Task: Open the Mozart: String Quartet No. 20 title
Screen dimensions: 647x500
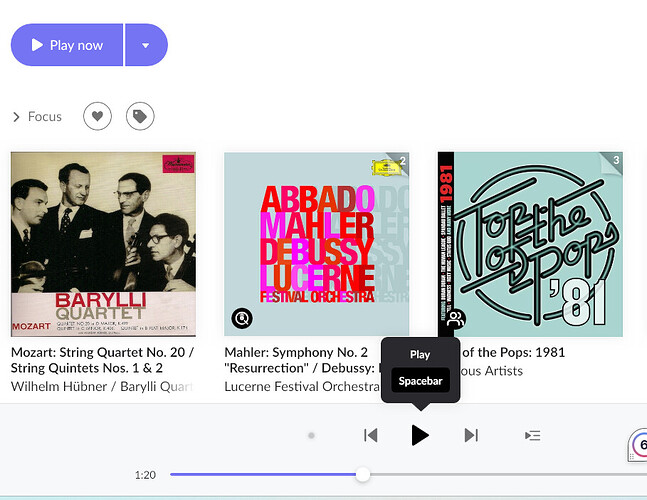Action: 102,360
